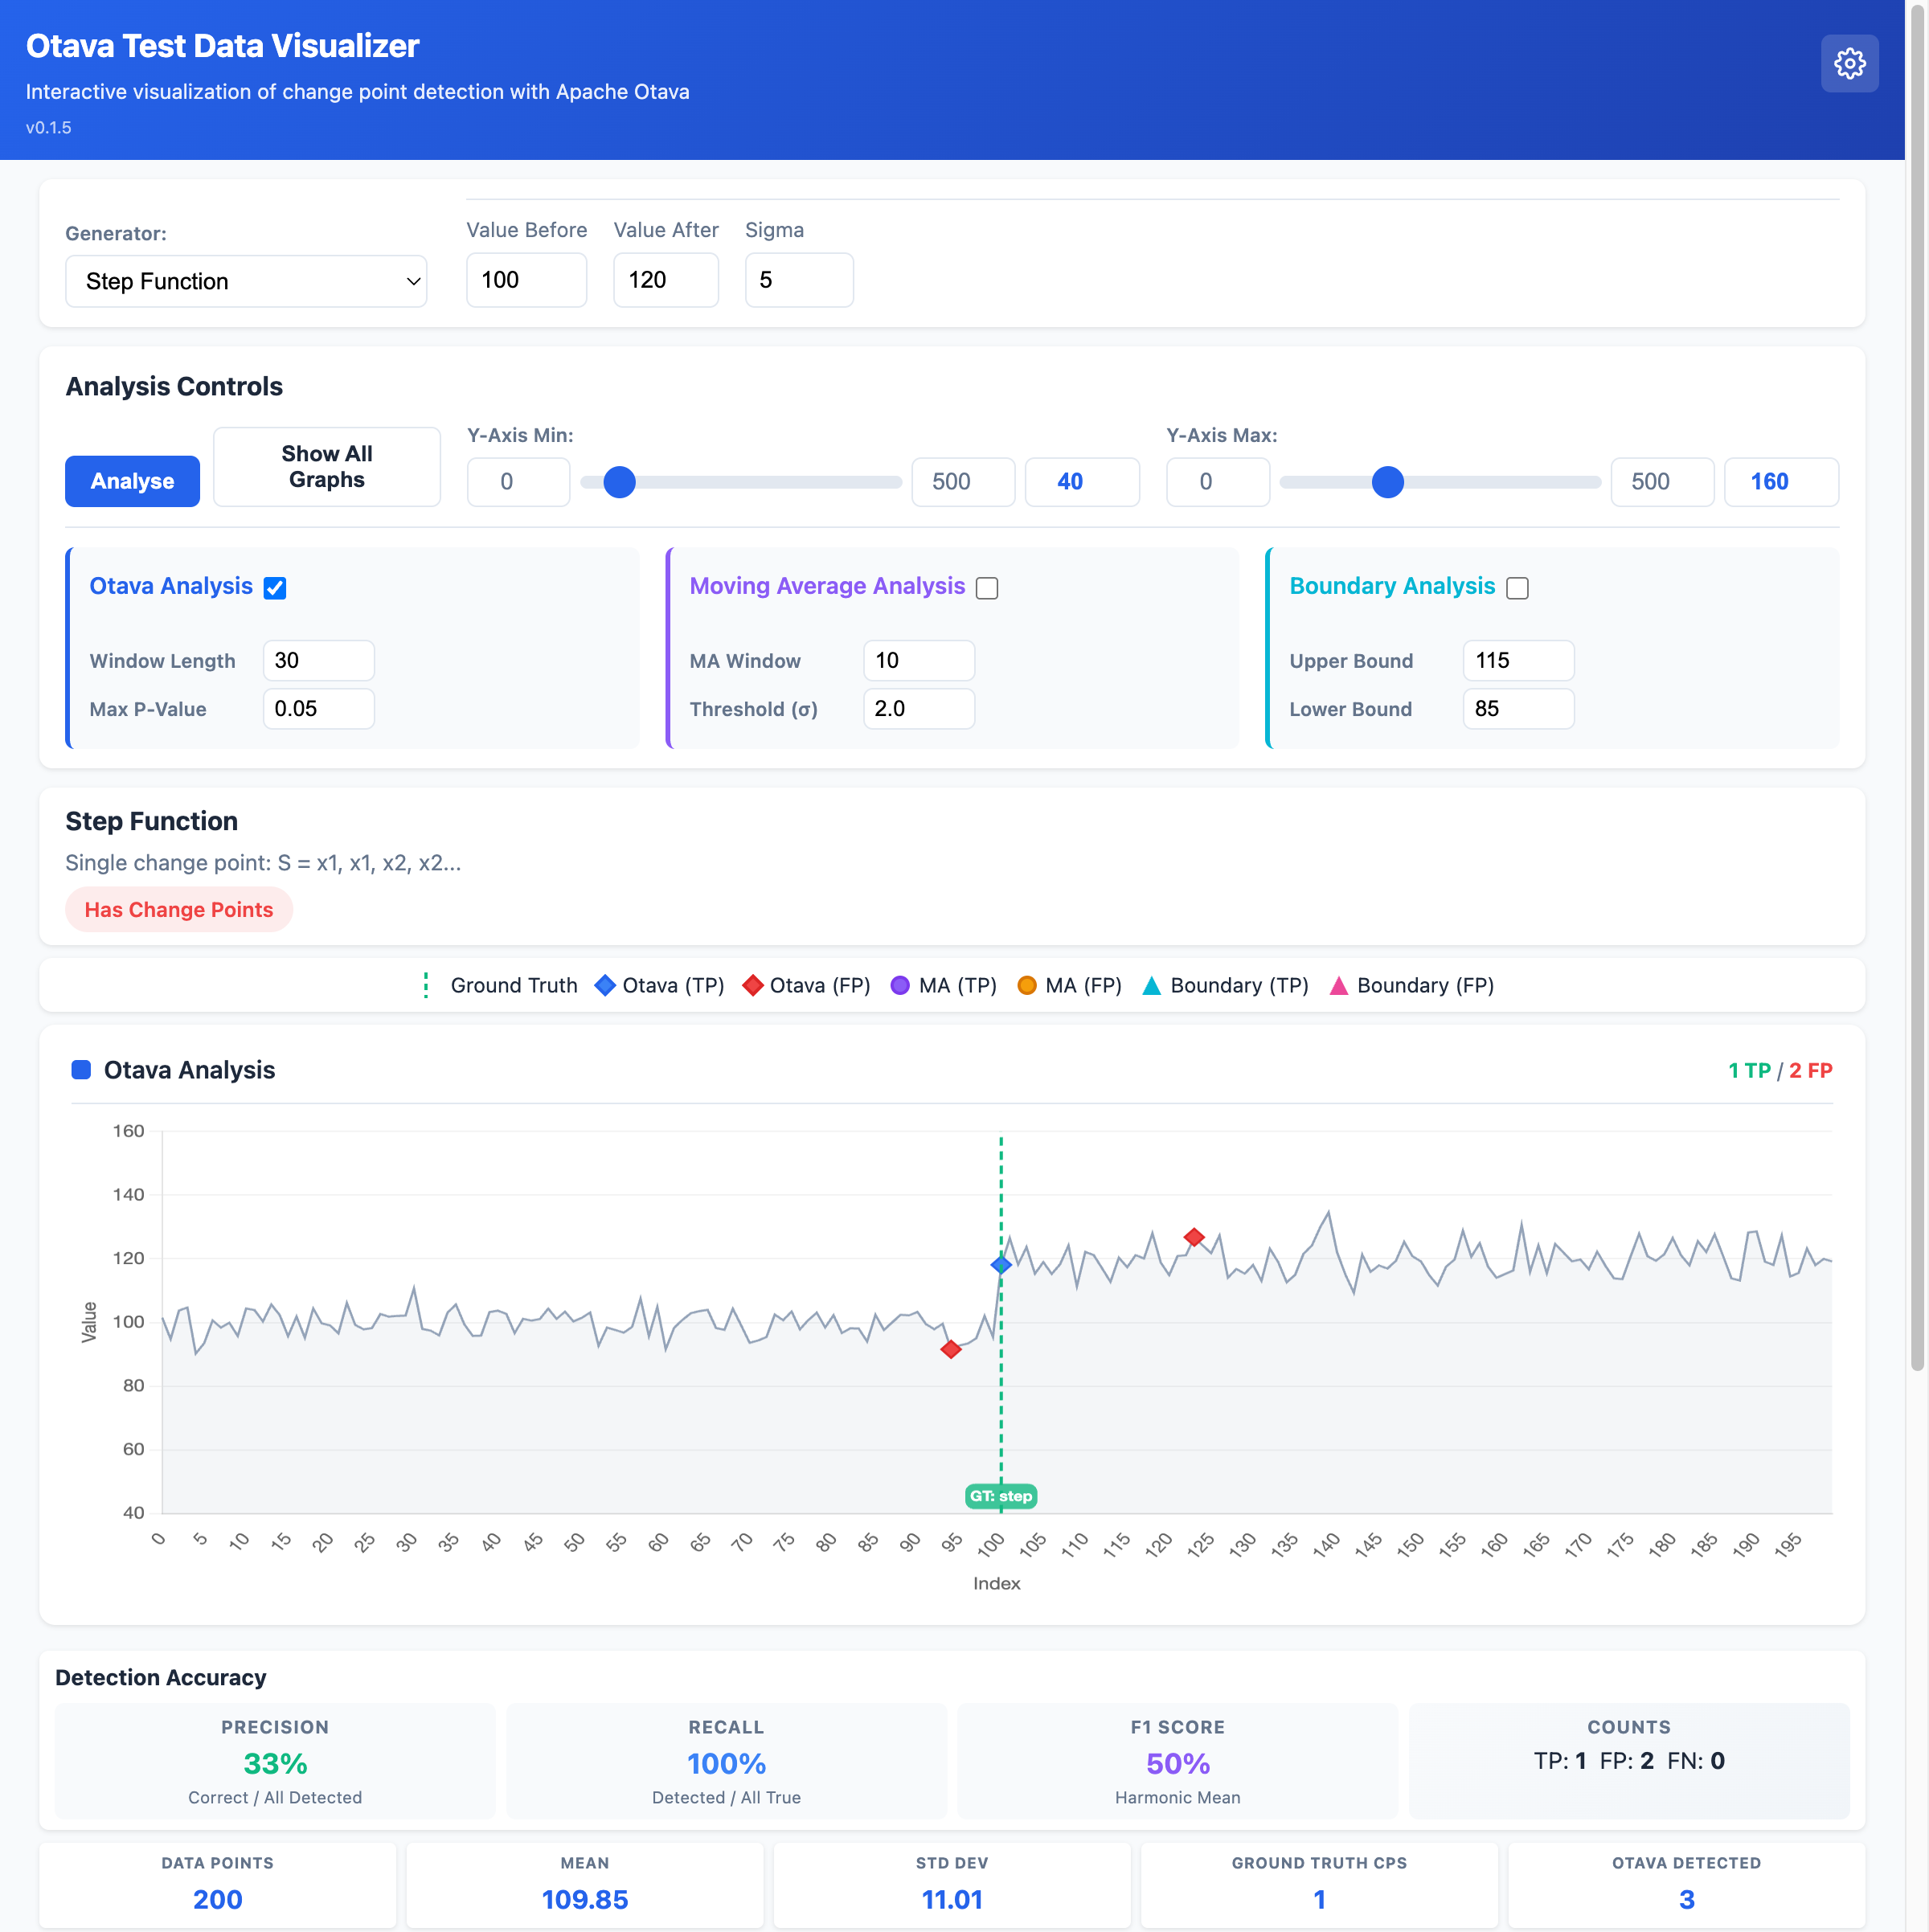Click the Otava Detected value 3

click(1686, 1899)
